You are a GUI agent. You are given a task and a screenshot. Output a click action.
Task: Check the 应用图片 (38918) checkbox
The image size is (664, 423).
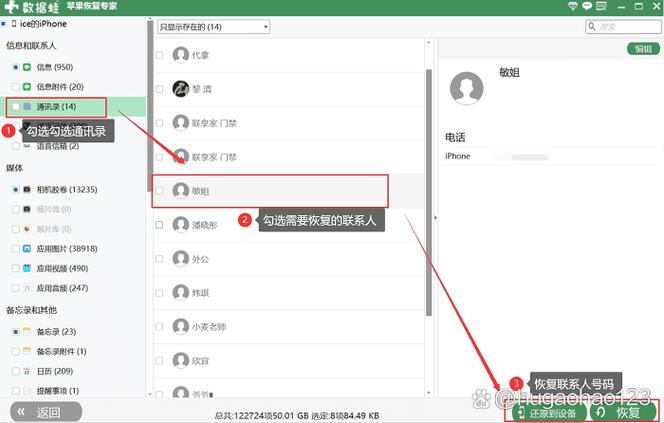(16, 249)
